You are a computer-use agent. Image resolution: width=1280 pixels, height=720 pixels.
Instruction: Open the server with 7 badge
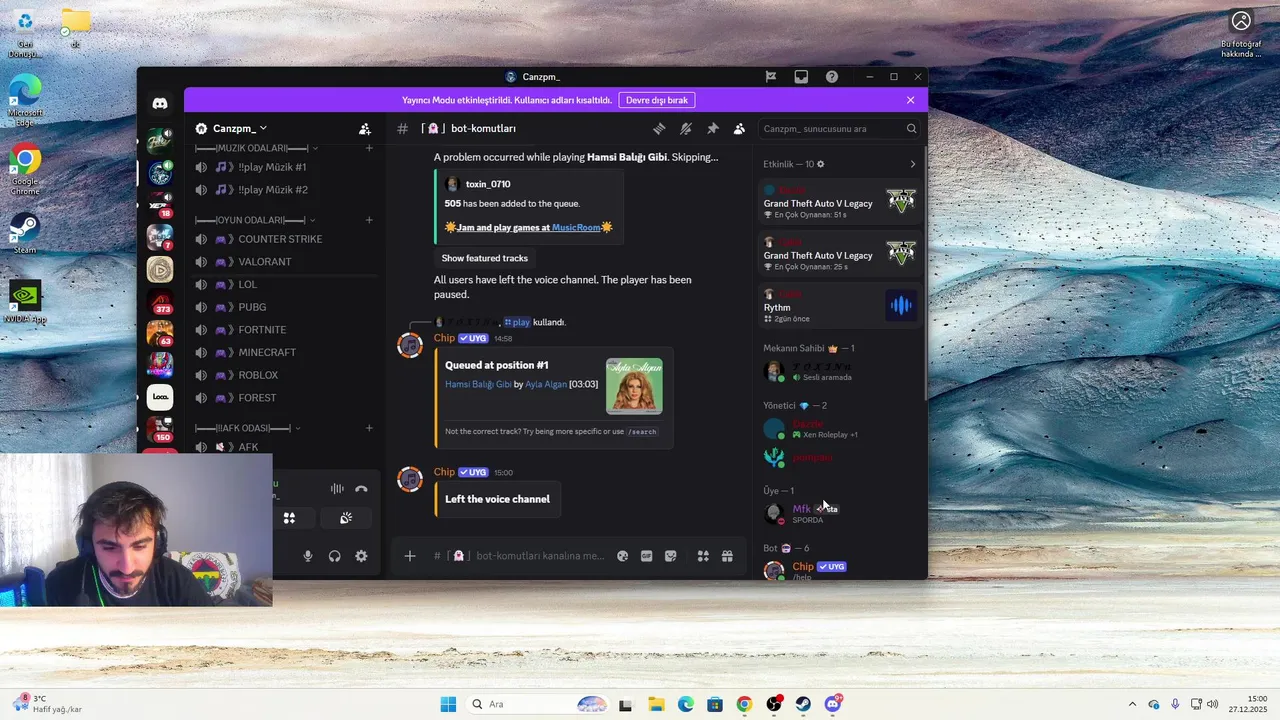click(x=160, y=237)
